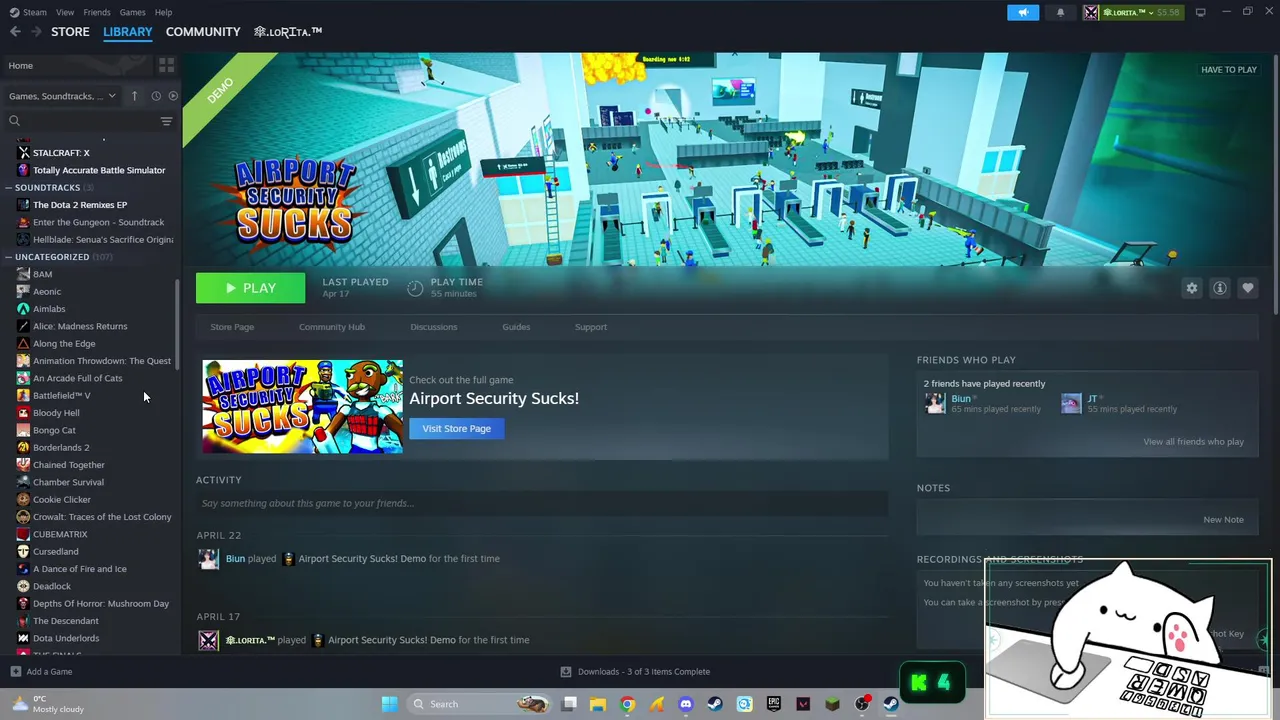Open the Community Hub link
Image resolution: width=1280 pixels, height=720 pixels.
pyautogui.click(x=332, y=327)
